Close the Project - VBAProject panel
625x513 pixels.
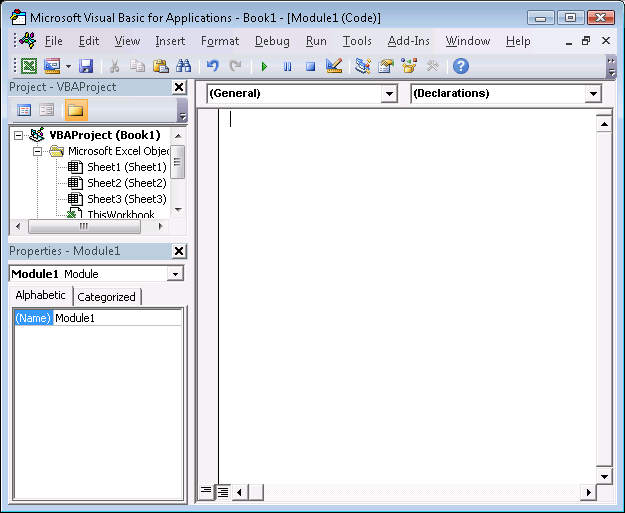(179, 87)
